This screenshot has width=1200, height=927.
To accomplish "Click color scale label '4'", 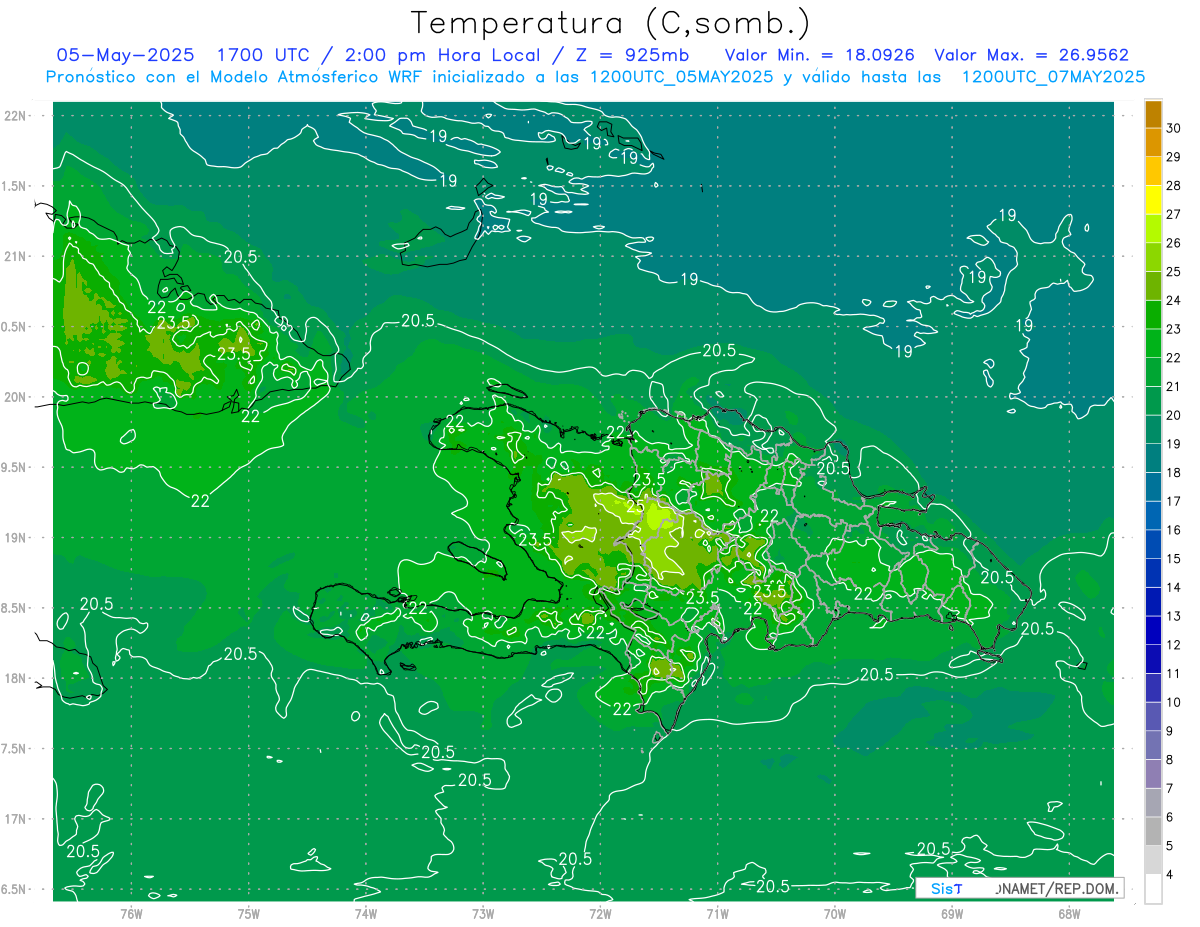I will [x=1170, y=874].
